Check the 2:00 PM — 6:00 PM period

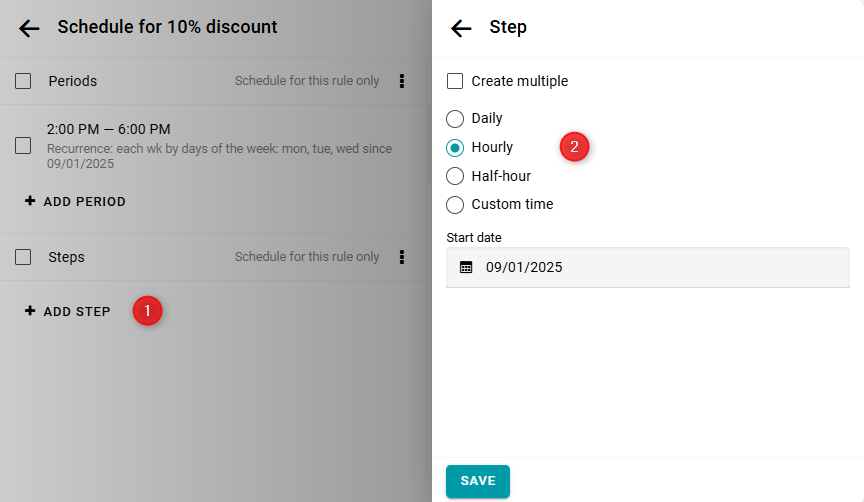[23, 145]
